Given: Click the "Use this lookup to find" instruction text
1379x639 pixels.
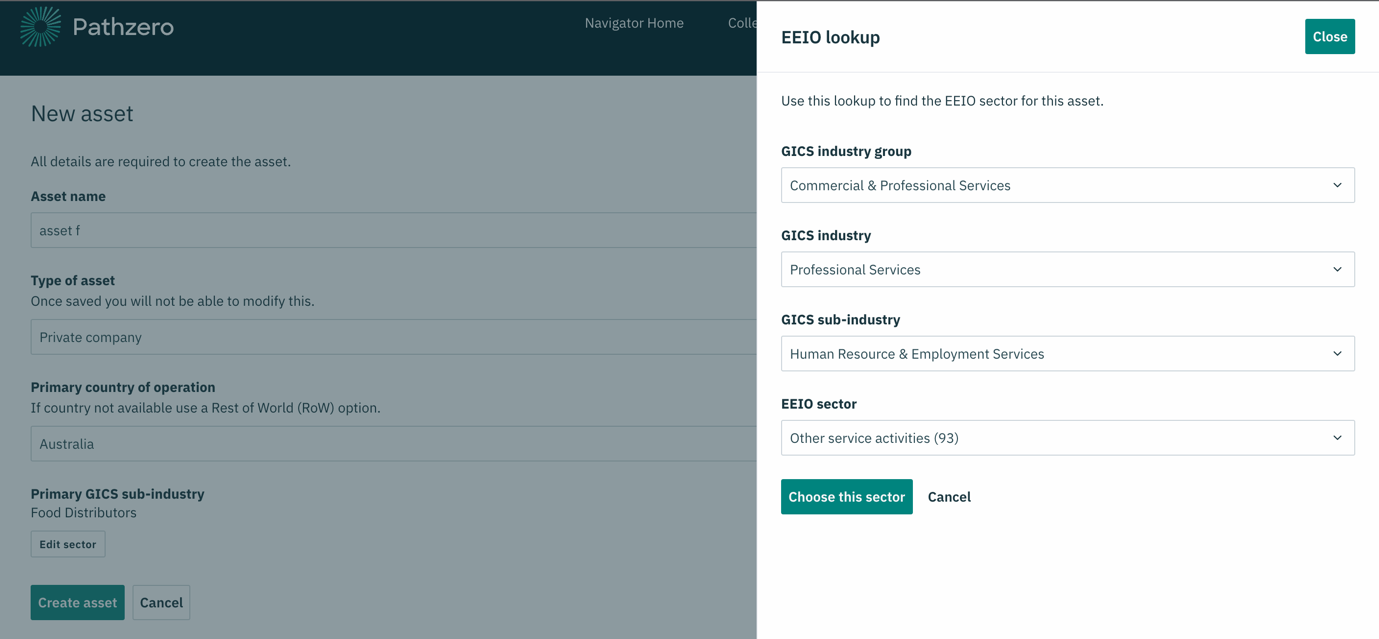Looking at the screenshot, I should 942,101.
